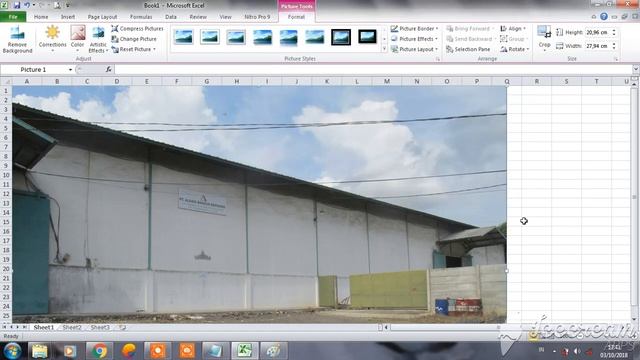Expand the formula bar
This screenshot has height=360, width=640.
(x=636, y=69)
